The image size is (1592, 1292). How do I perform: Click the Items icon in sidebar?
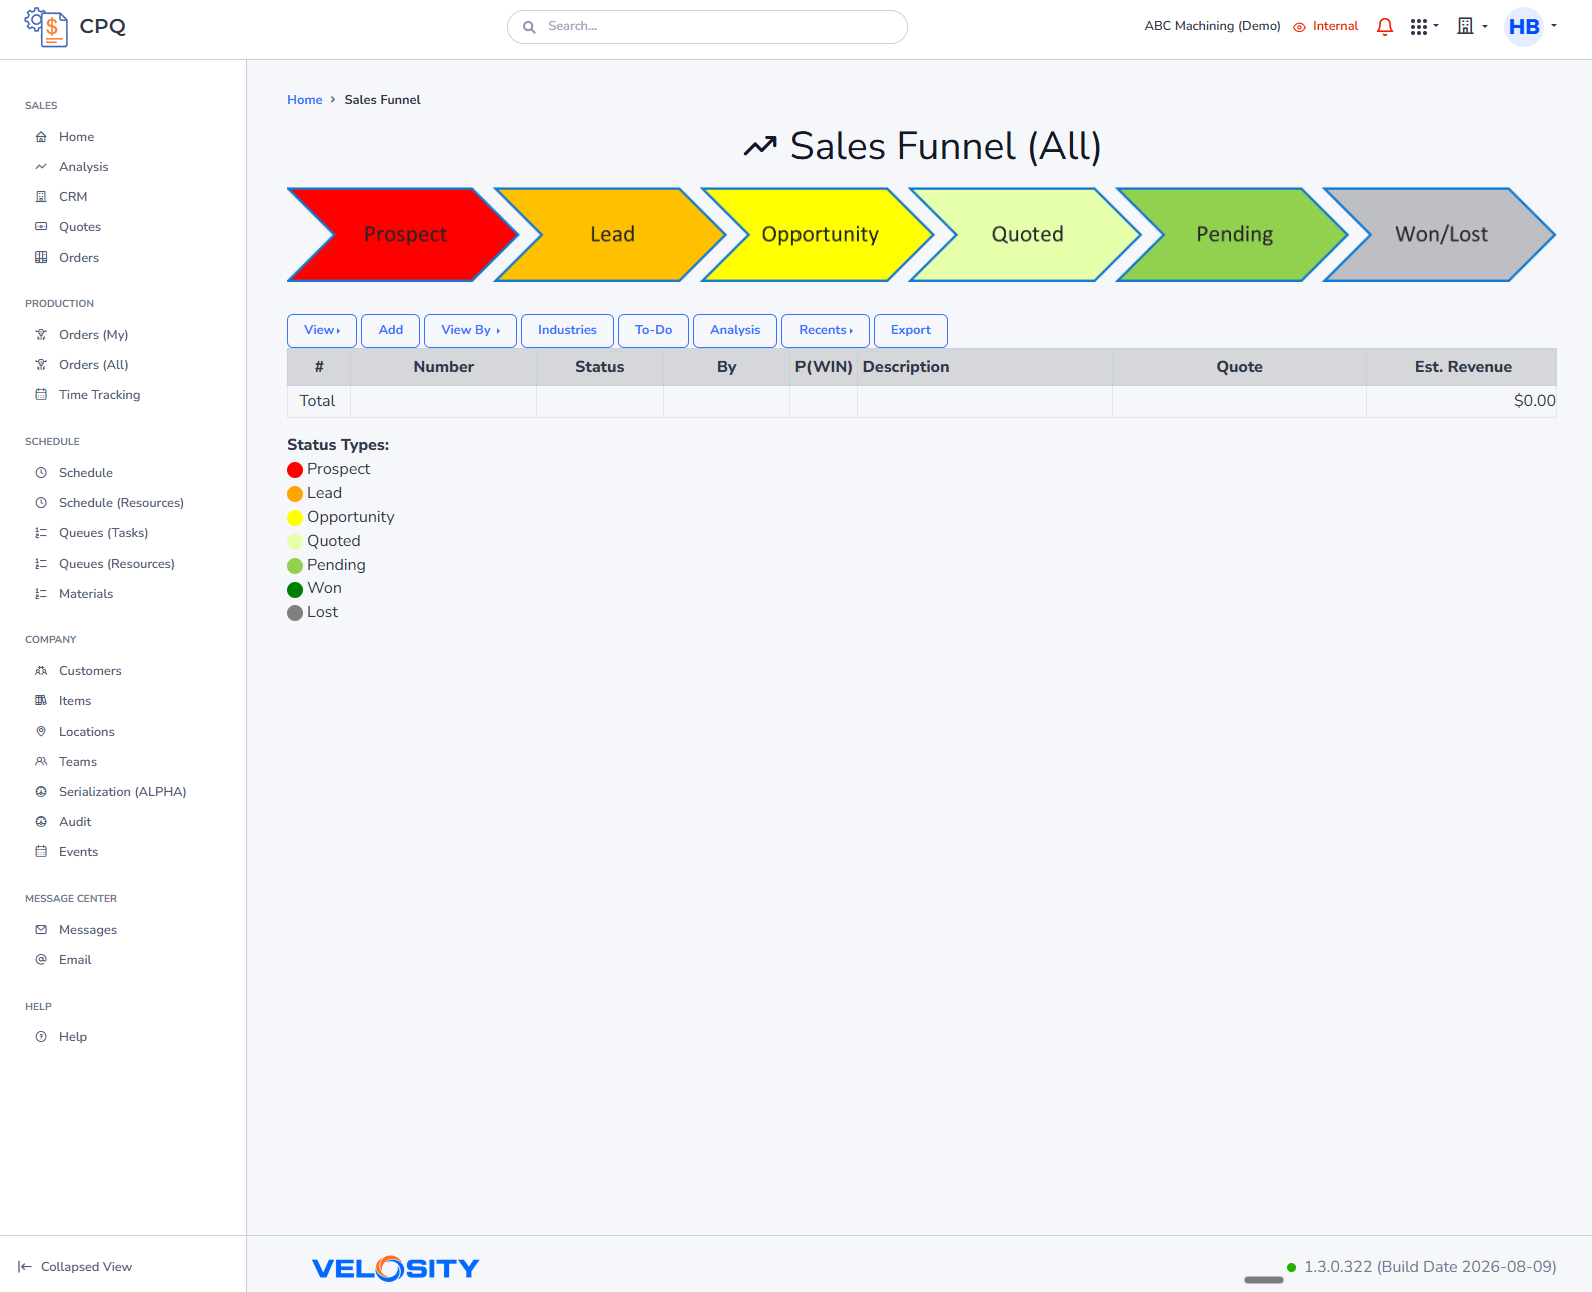[x=41, y=701]
